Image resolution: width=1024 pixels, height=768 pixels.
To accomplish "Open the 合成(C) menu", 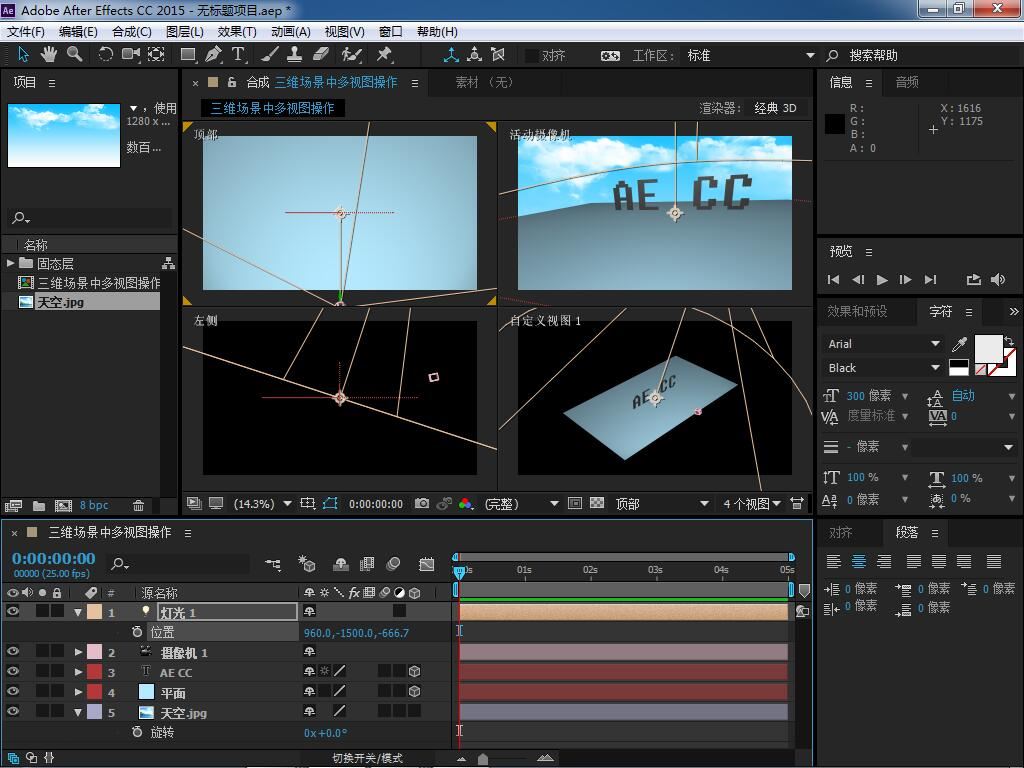I will (131, 31).
